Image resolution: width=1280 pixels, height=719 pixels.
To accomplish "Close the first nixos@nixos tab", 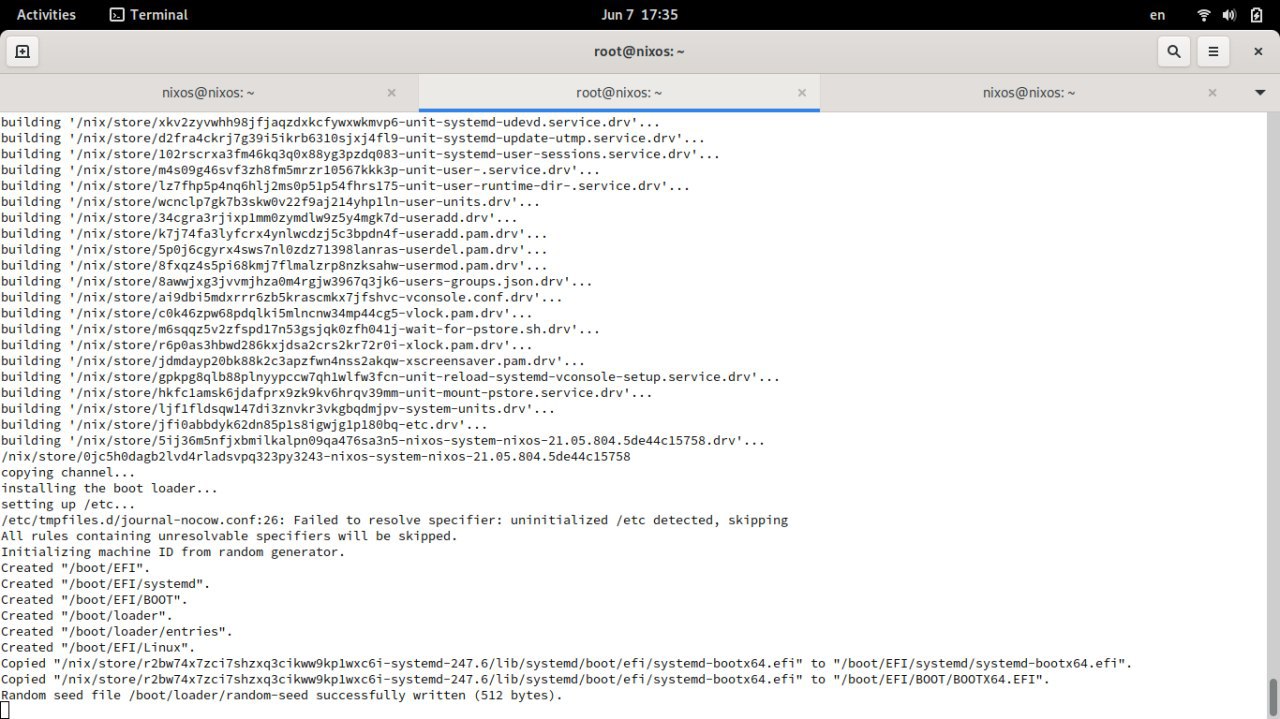I will (391, 92).
